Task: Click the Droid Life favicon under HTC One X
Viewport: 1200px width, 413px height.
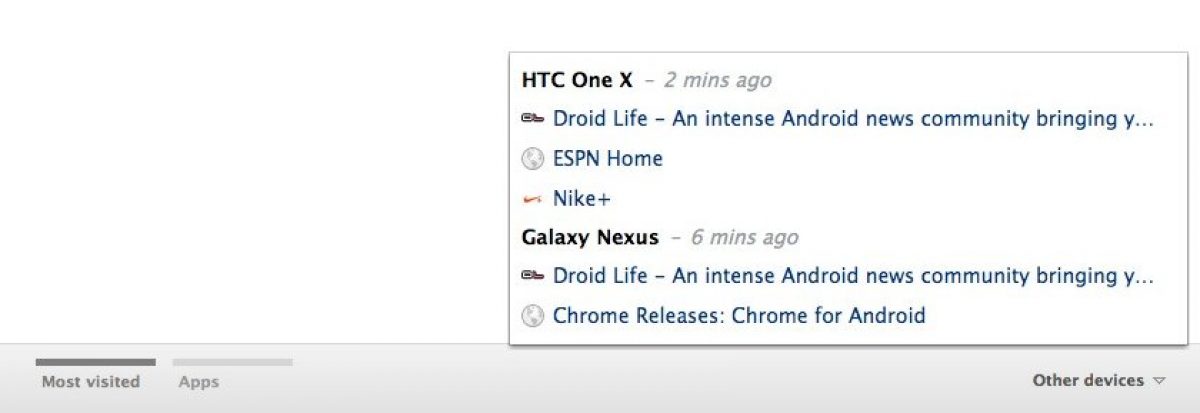Action: tap(532, 119)
